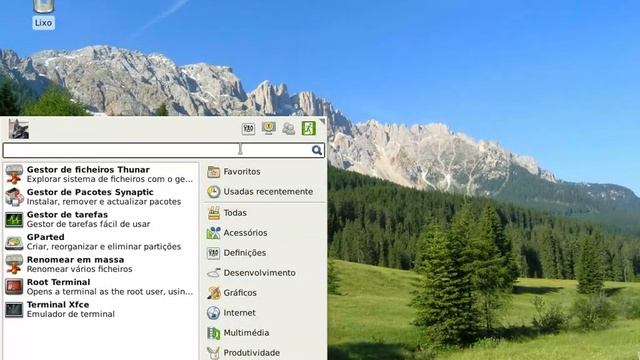The image size is (640, 360).
Task: Switch users via the grey people icon
Action: pos(289,129)
